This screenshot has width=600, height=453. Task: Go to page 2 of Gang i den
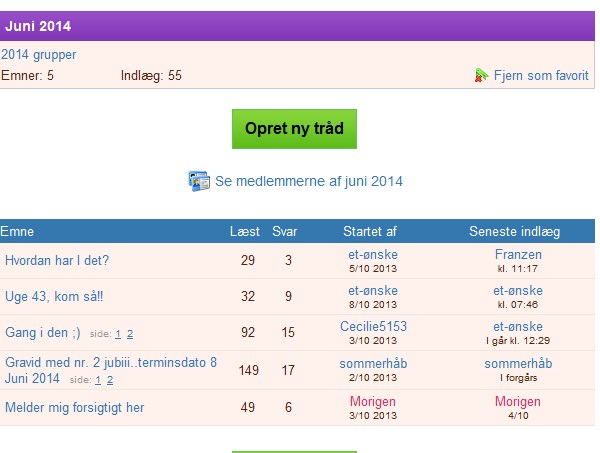click(130, 334)
